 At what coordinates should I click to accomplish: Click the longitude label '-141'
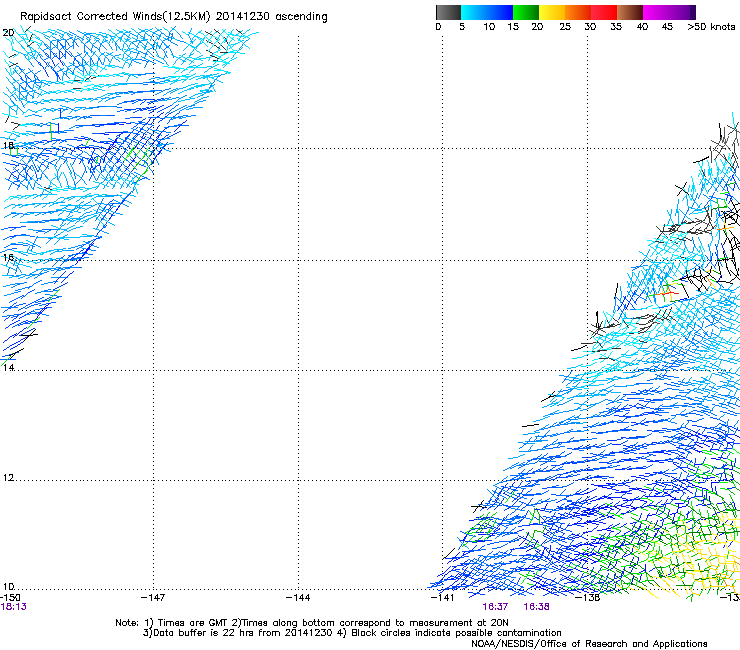pos(442,598)
